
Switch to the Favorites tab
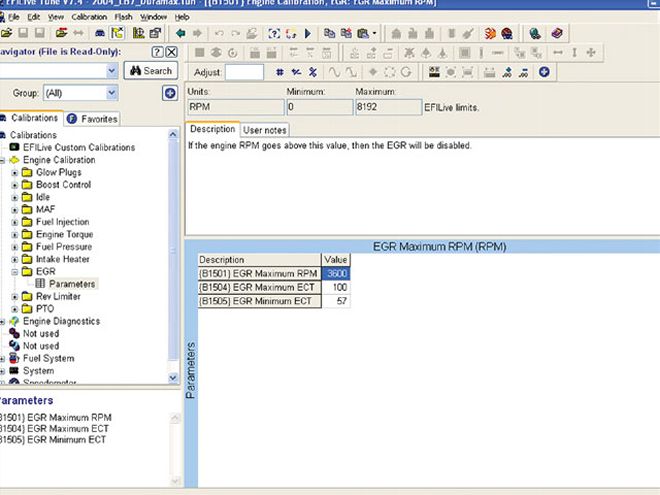[x=92, y=119]
